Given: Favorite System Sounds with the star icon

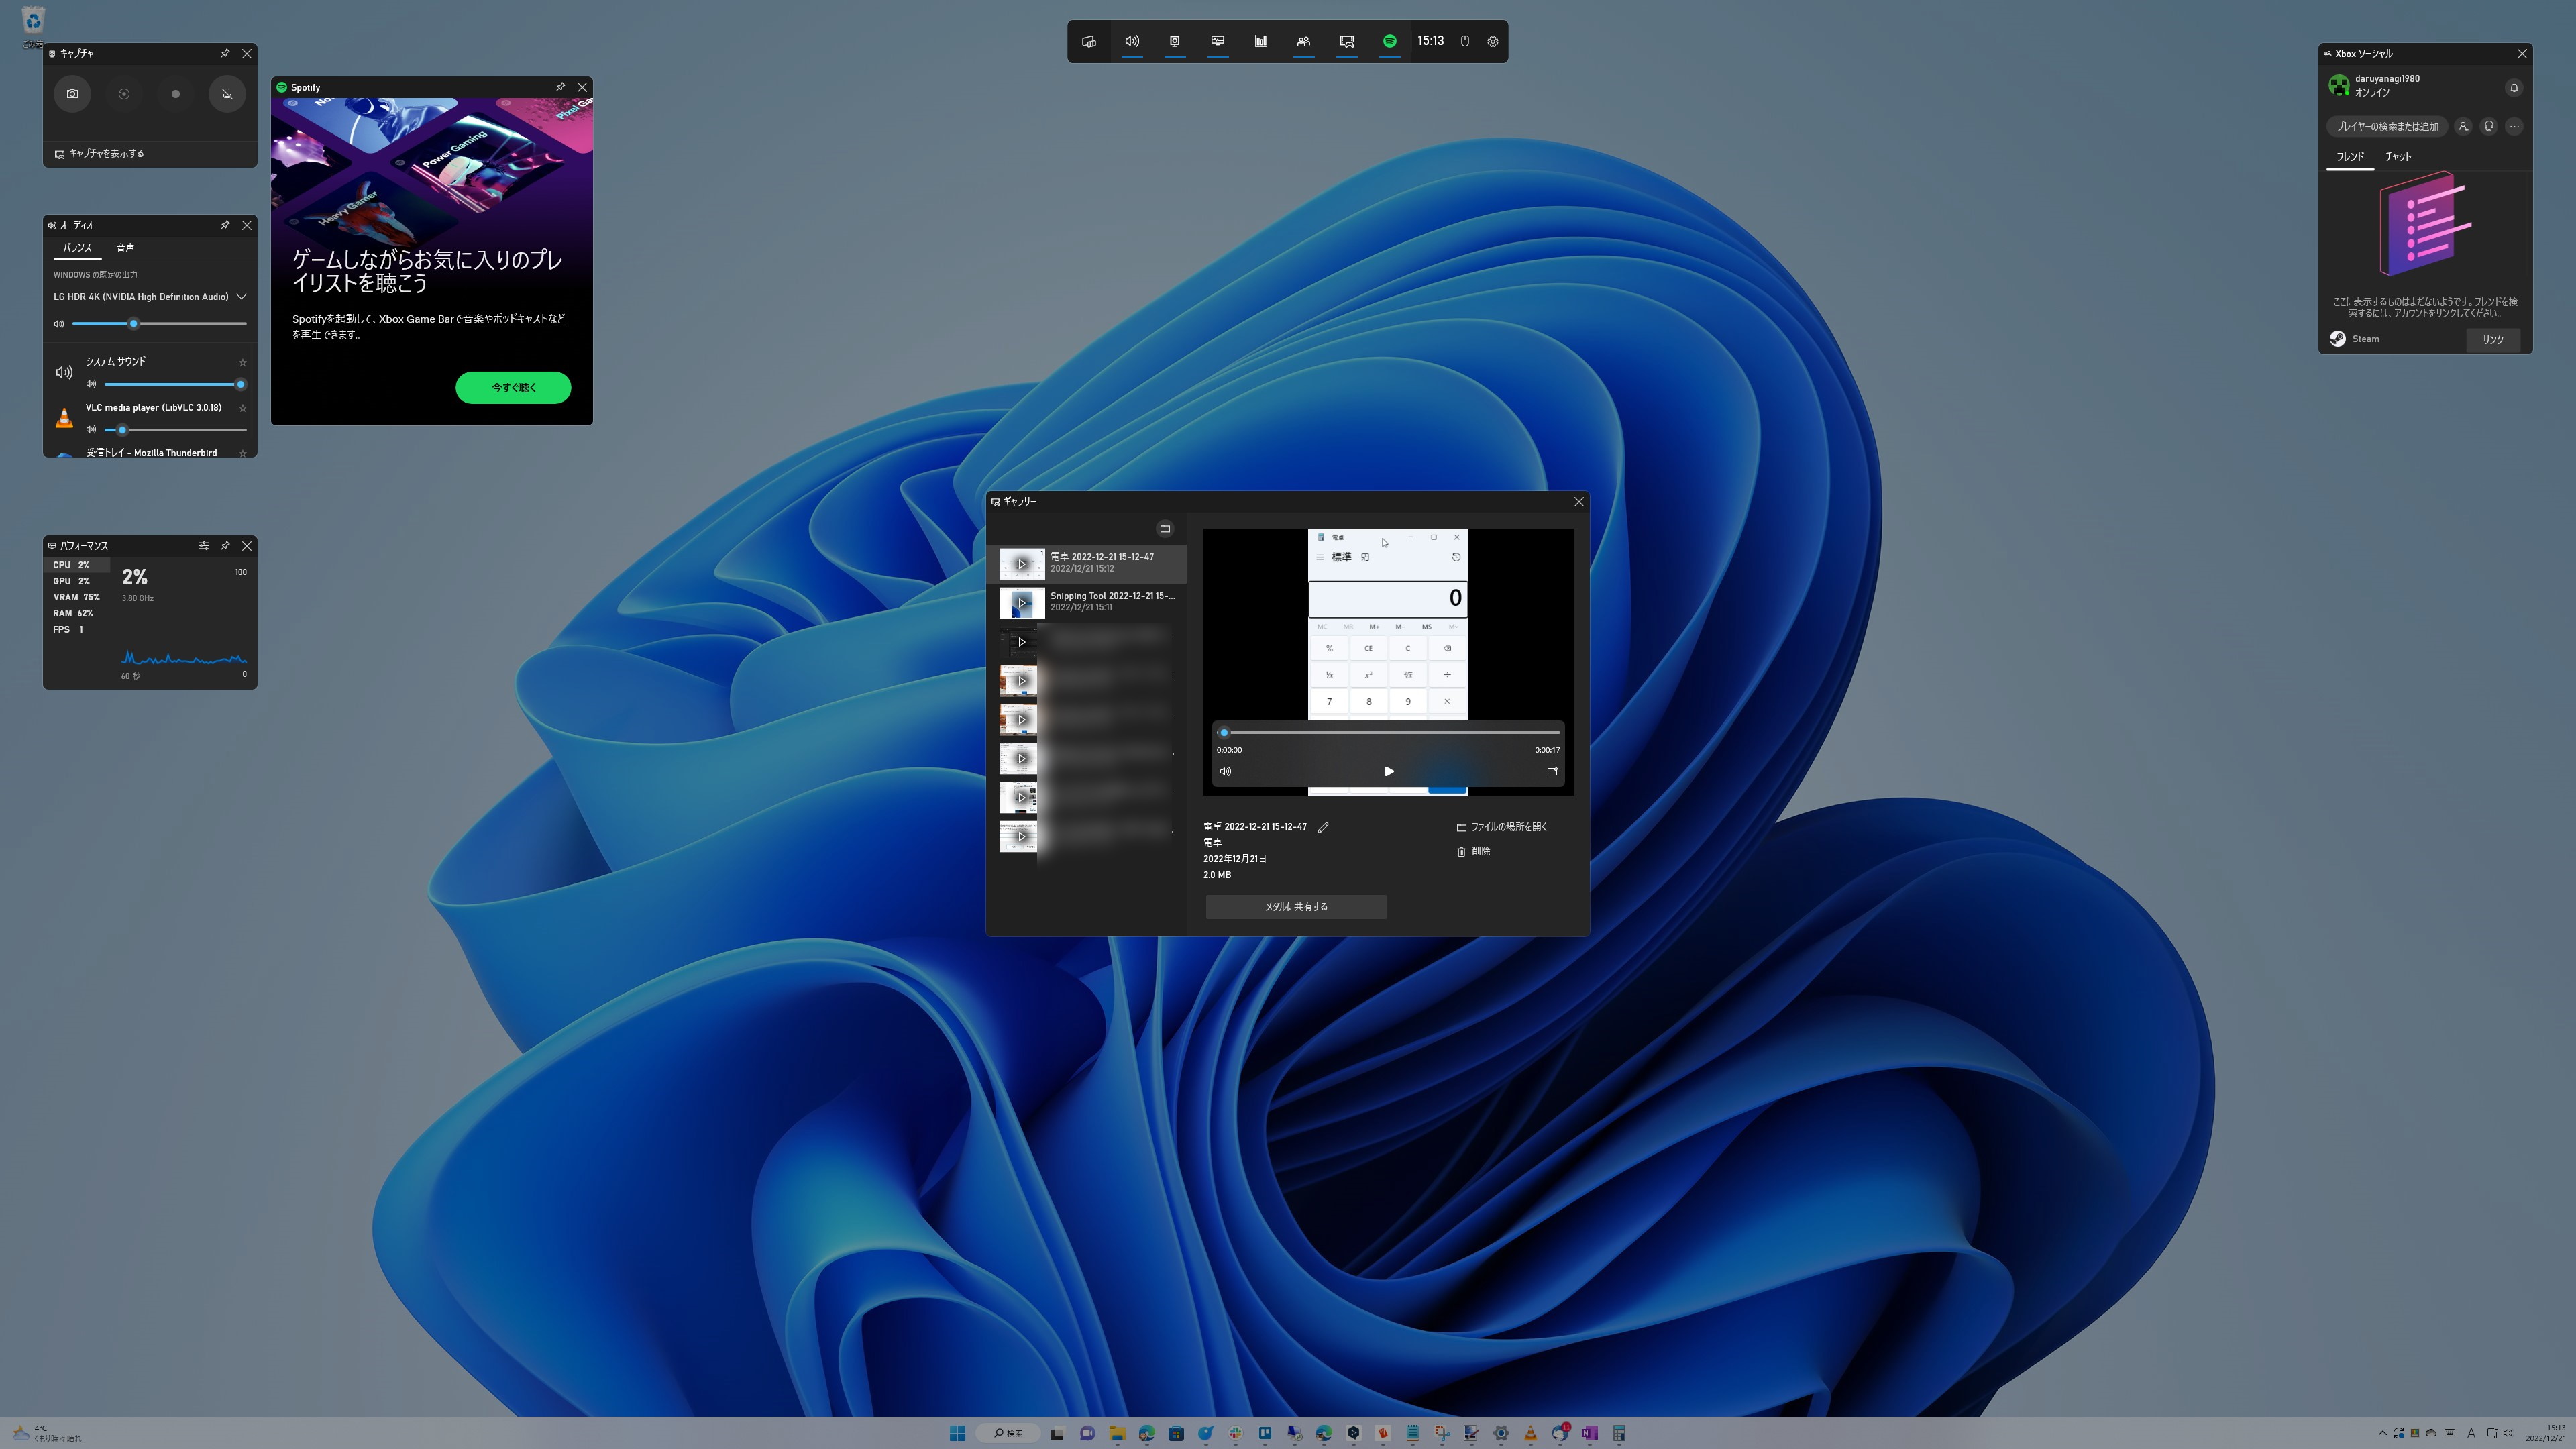Looking at the screenshot, I should coord(242,362).
